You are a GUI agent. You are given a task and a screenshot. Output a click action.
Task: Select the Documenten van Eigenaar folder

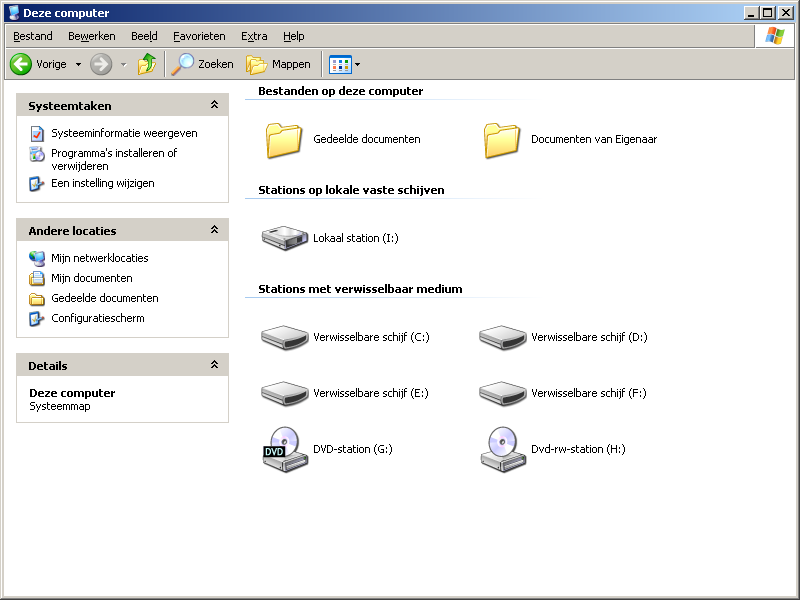pyautogui.click(x=570, y=139)
